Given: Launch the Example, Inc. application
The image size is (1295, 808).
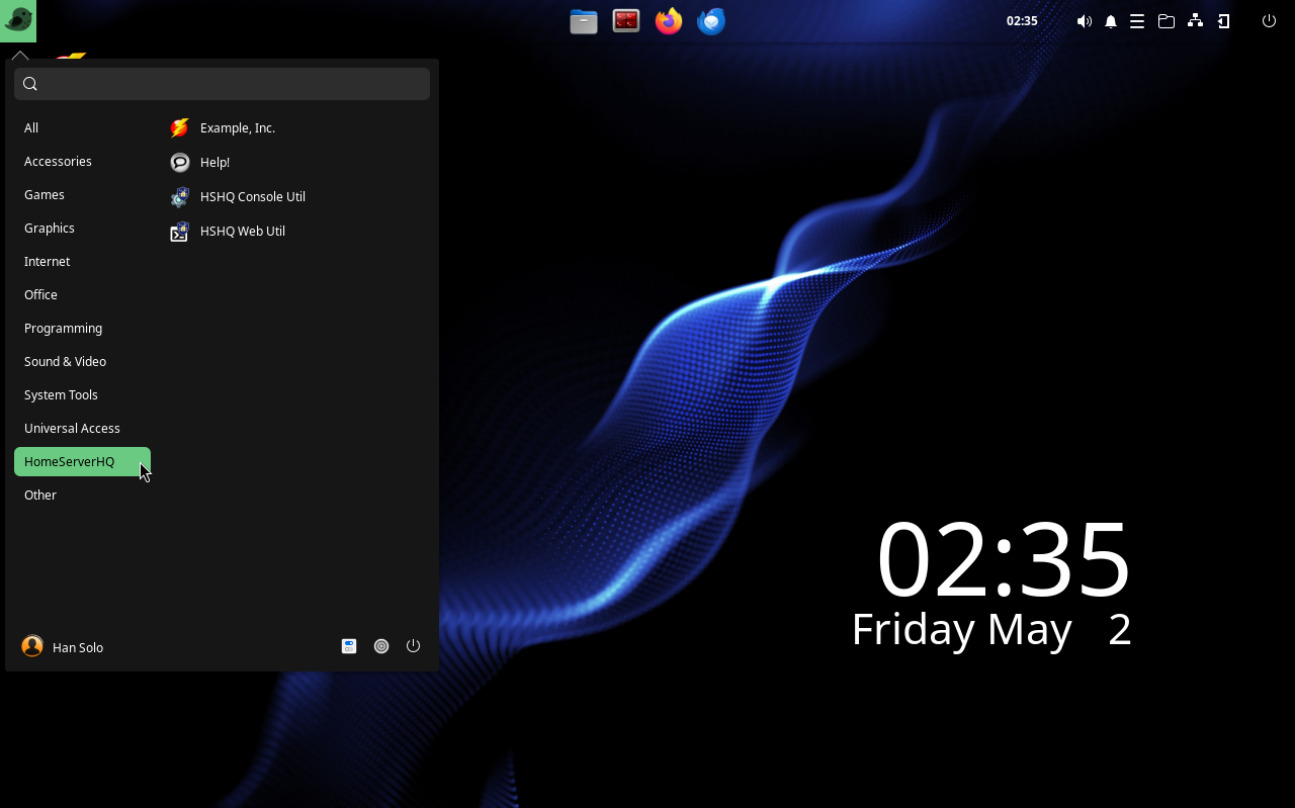Looking at the screenshot, I should [237, 128].
